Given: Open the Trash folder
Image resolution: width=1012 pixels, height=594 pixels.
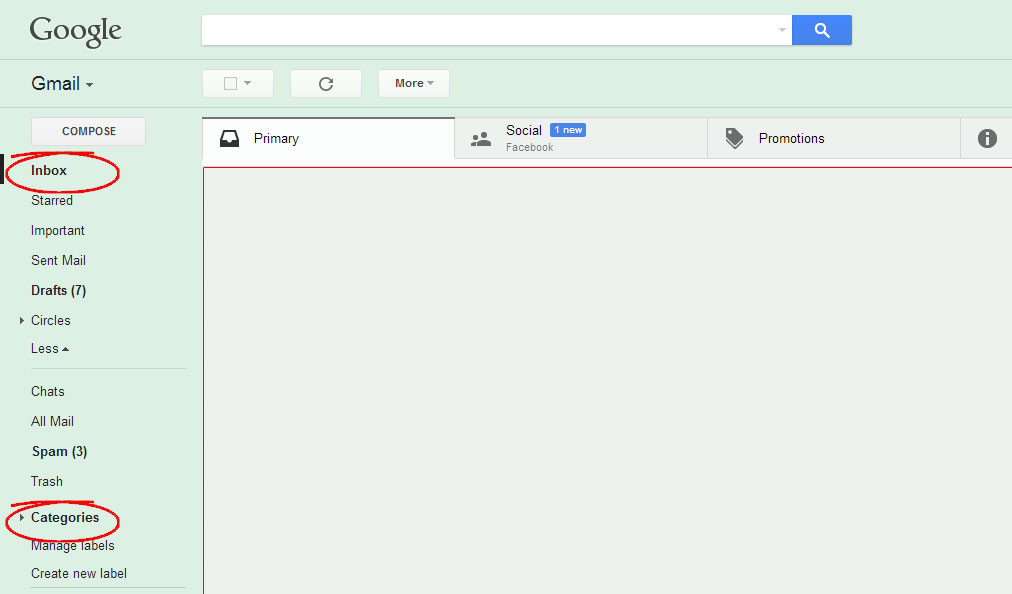Looking at the screenshot, I should 47,482.
